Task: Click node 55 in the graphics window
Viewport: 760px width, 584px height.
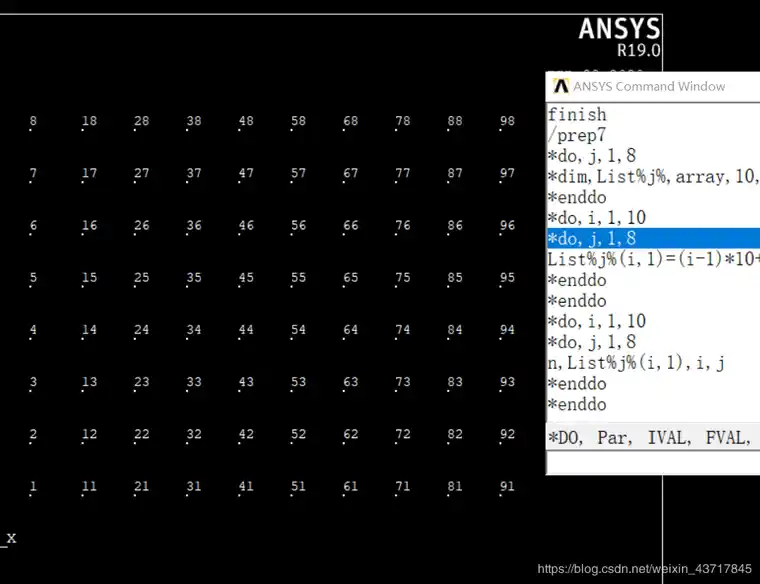Action: 298,278
